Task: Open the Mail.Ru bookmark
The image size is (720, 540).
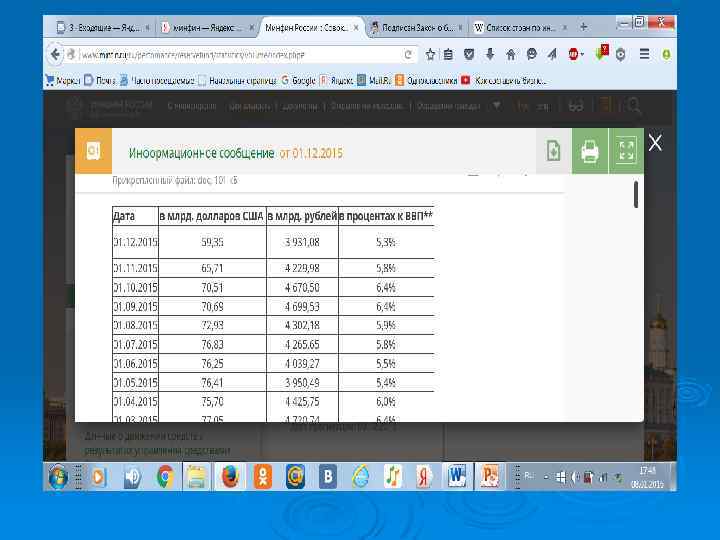Action: pyautogui.click(x=374, y=81)
